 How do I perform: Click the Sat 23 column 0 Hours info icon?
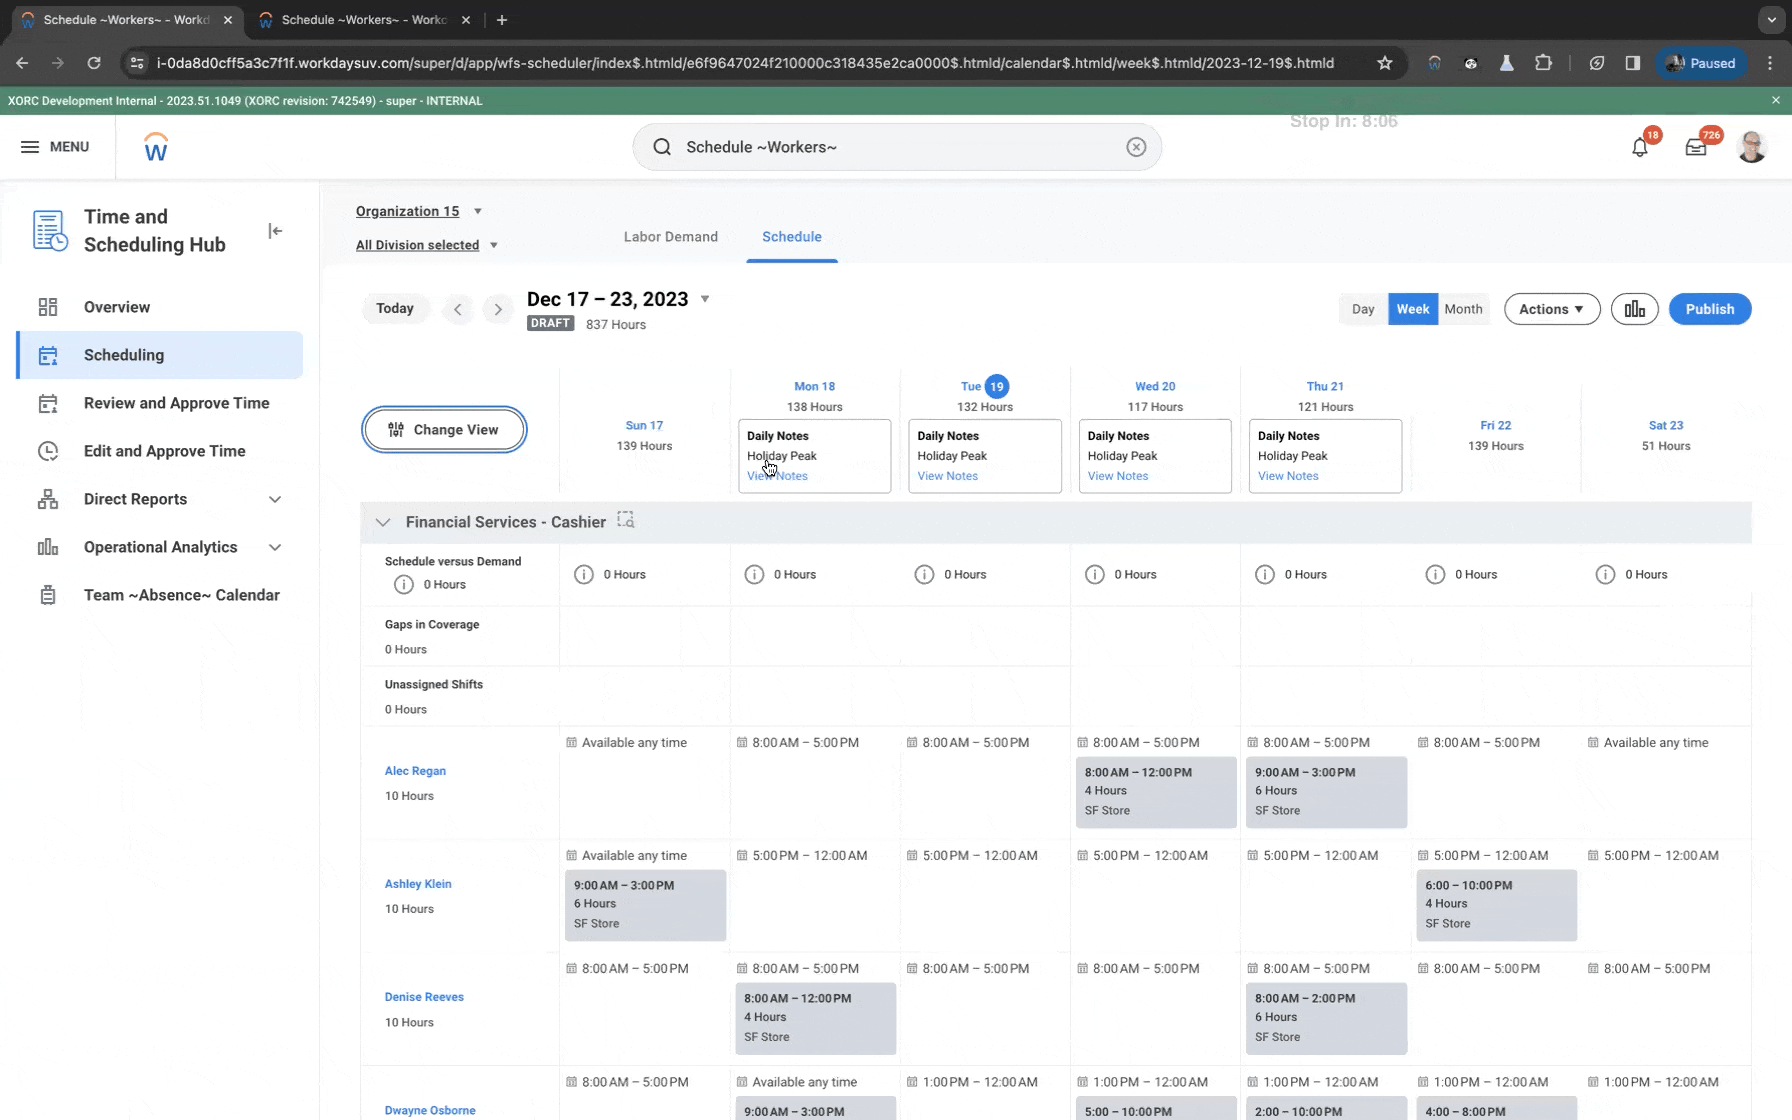click(x=1605, y=575)
